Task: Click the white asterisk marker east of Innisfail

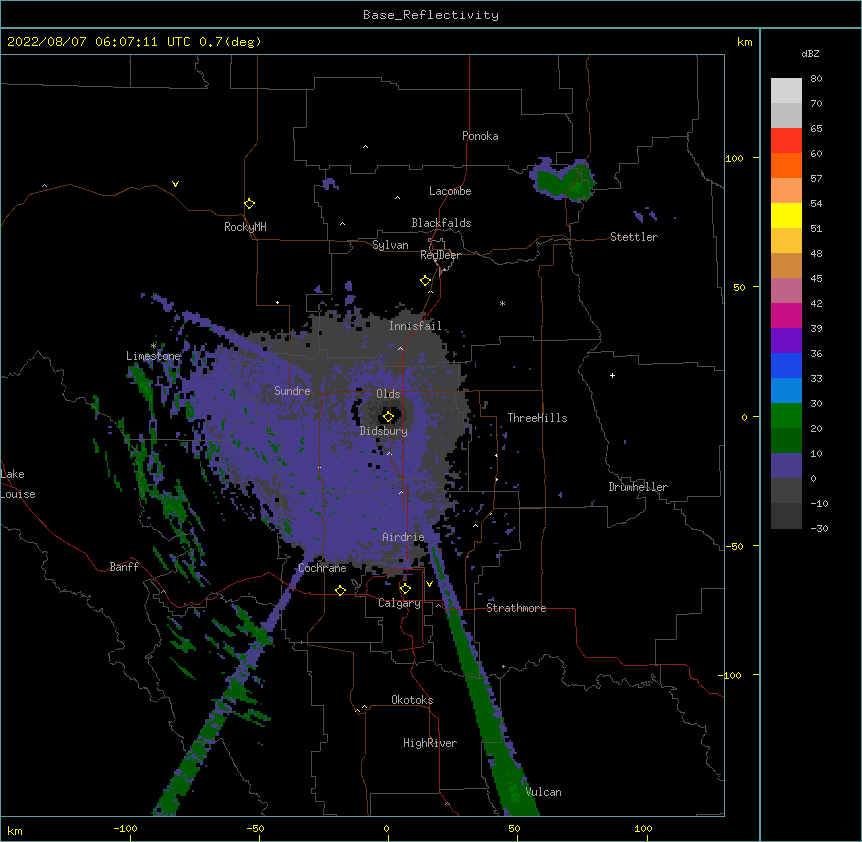Action: [502, 303]
